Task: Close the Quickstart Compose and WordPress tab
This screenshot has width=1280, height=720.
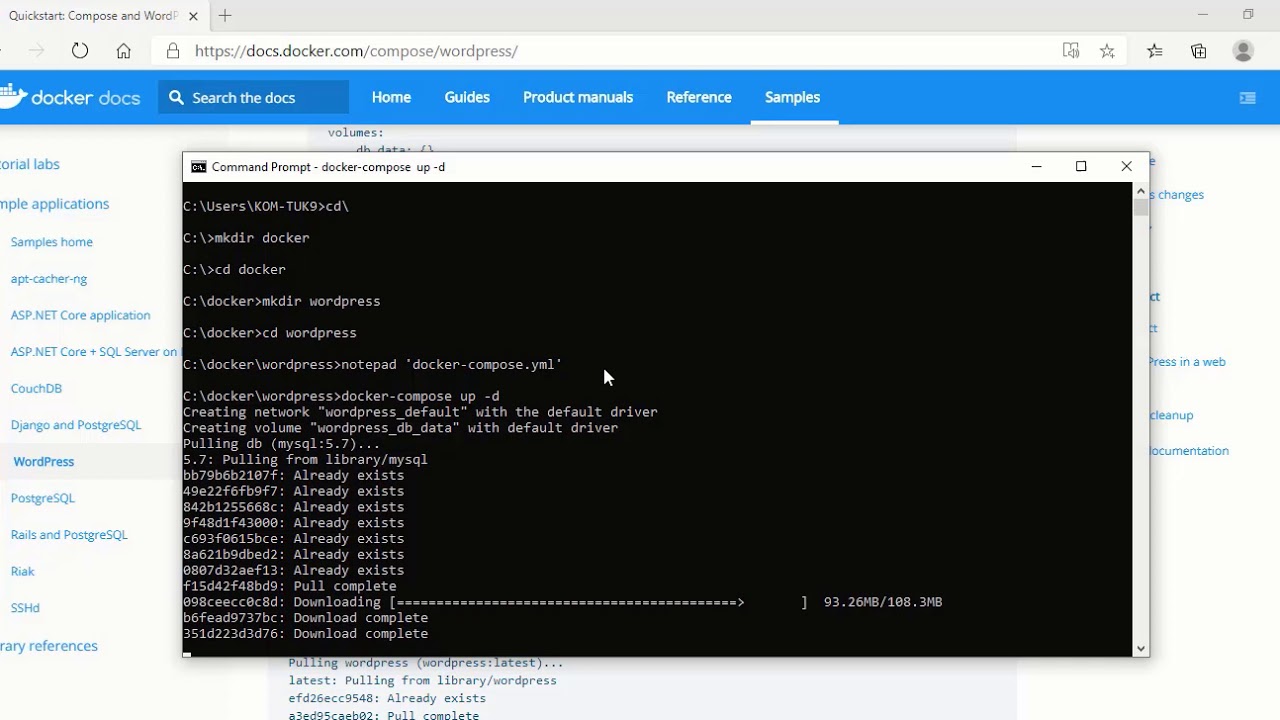Action: 193,16
